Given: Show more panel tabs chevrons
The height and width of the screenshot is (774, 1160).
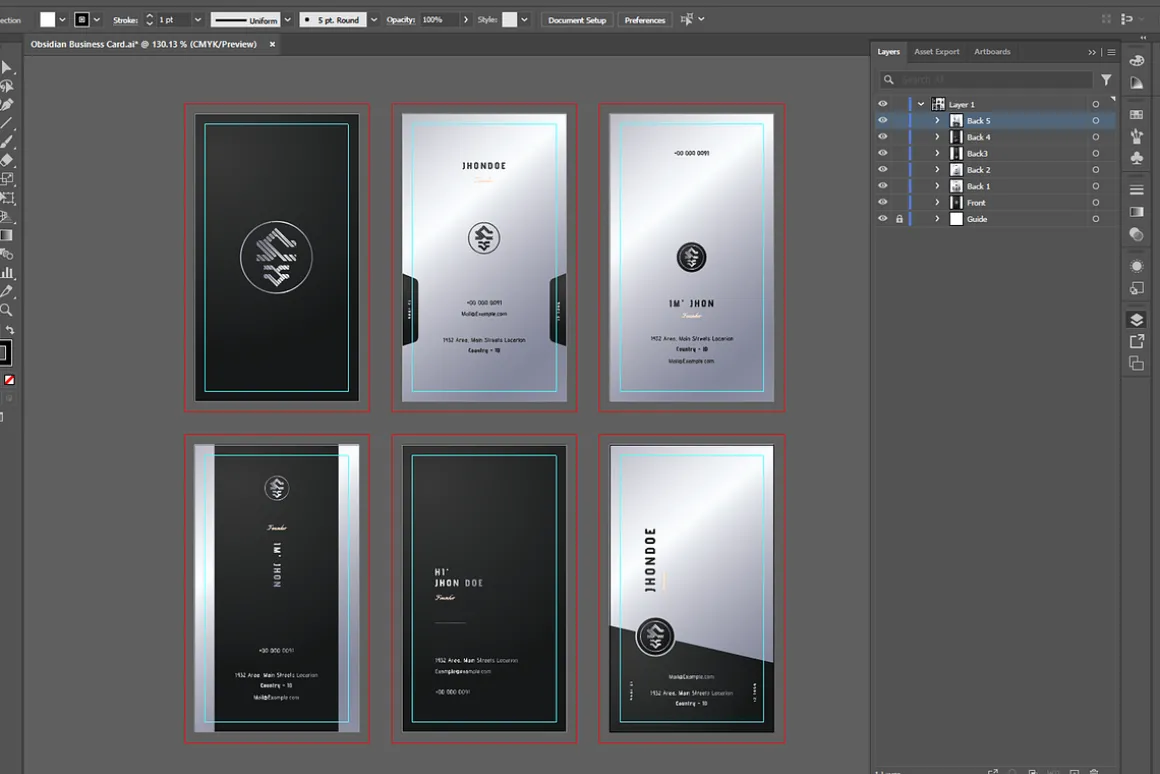Looking at the screenshot, I should tap(1092, 53).
